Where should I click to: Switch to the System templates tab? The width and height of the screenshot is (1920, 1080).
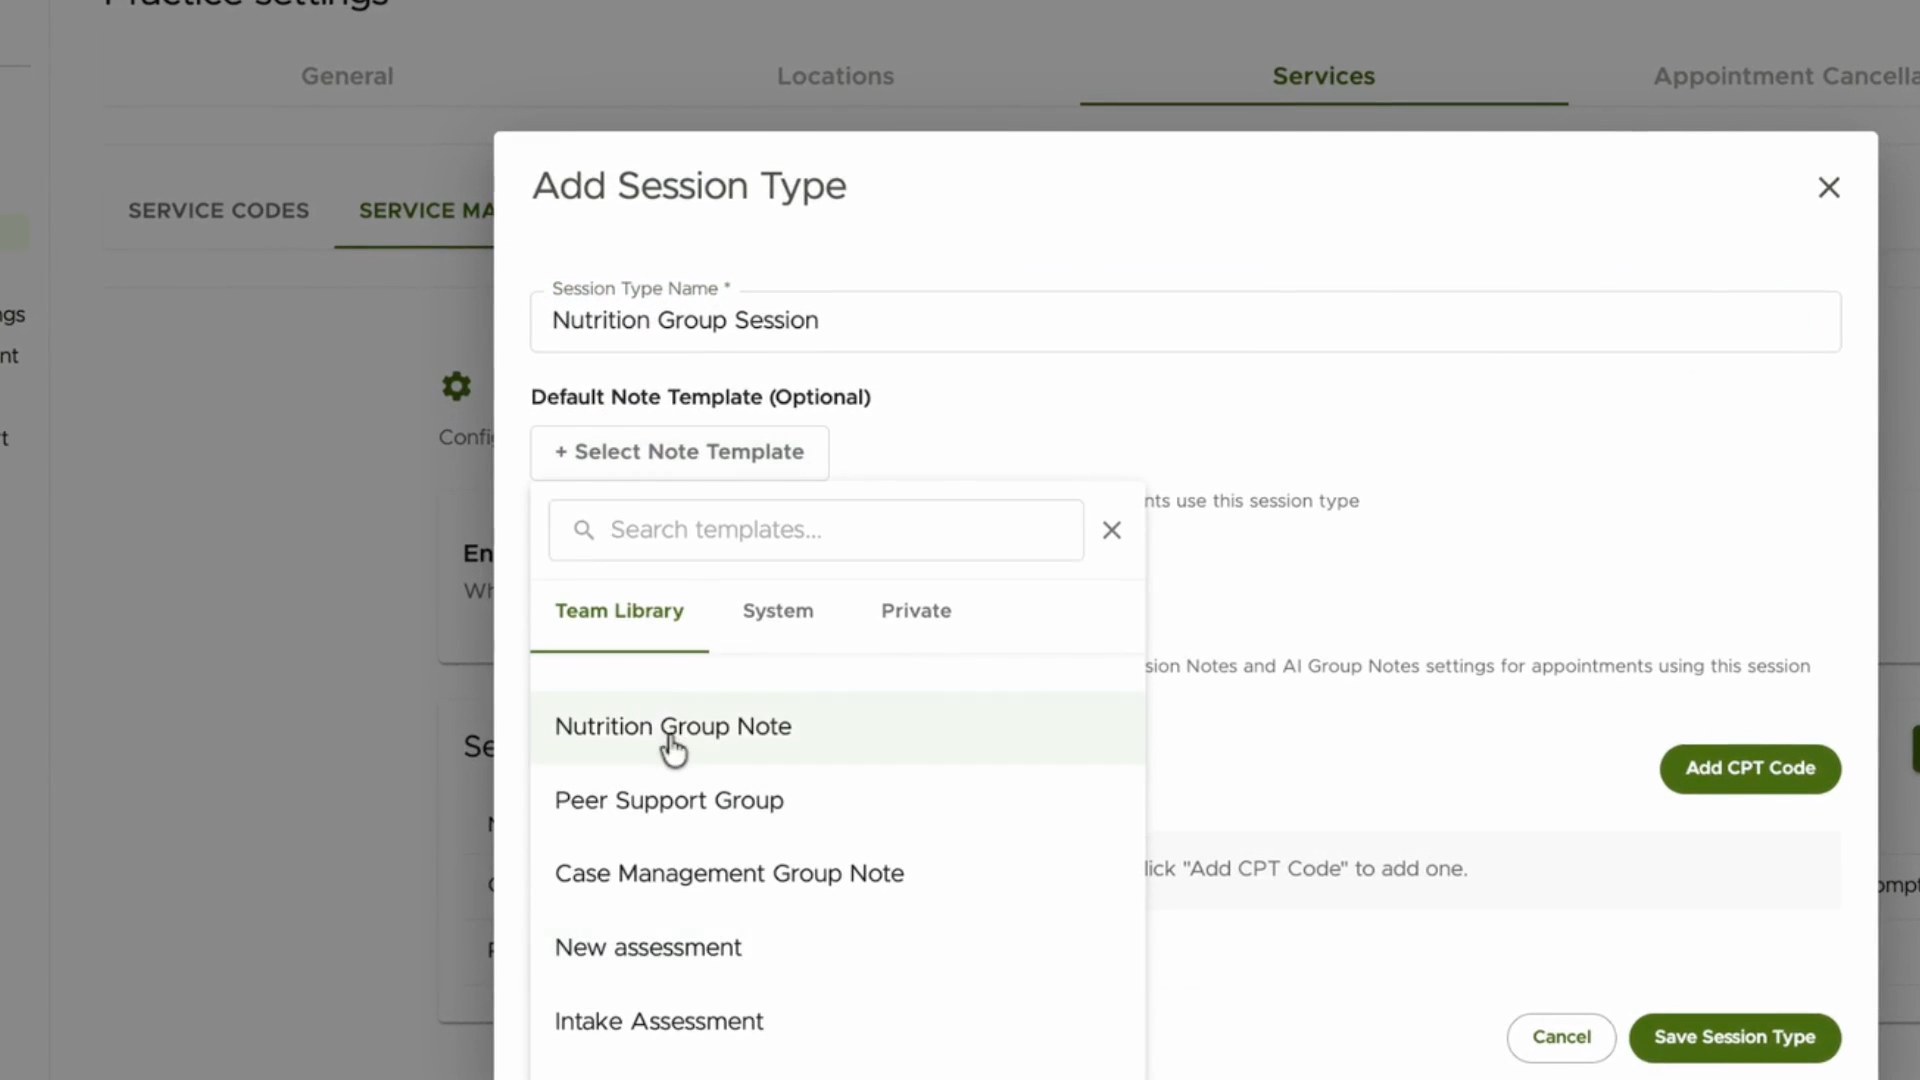point(778,611)
